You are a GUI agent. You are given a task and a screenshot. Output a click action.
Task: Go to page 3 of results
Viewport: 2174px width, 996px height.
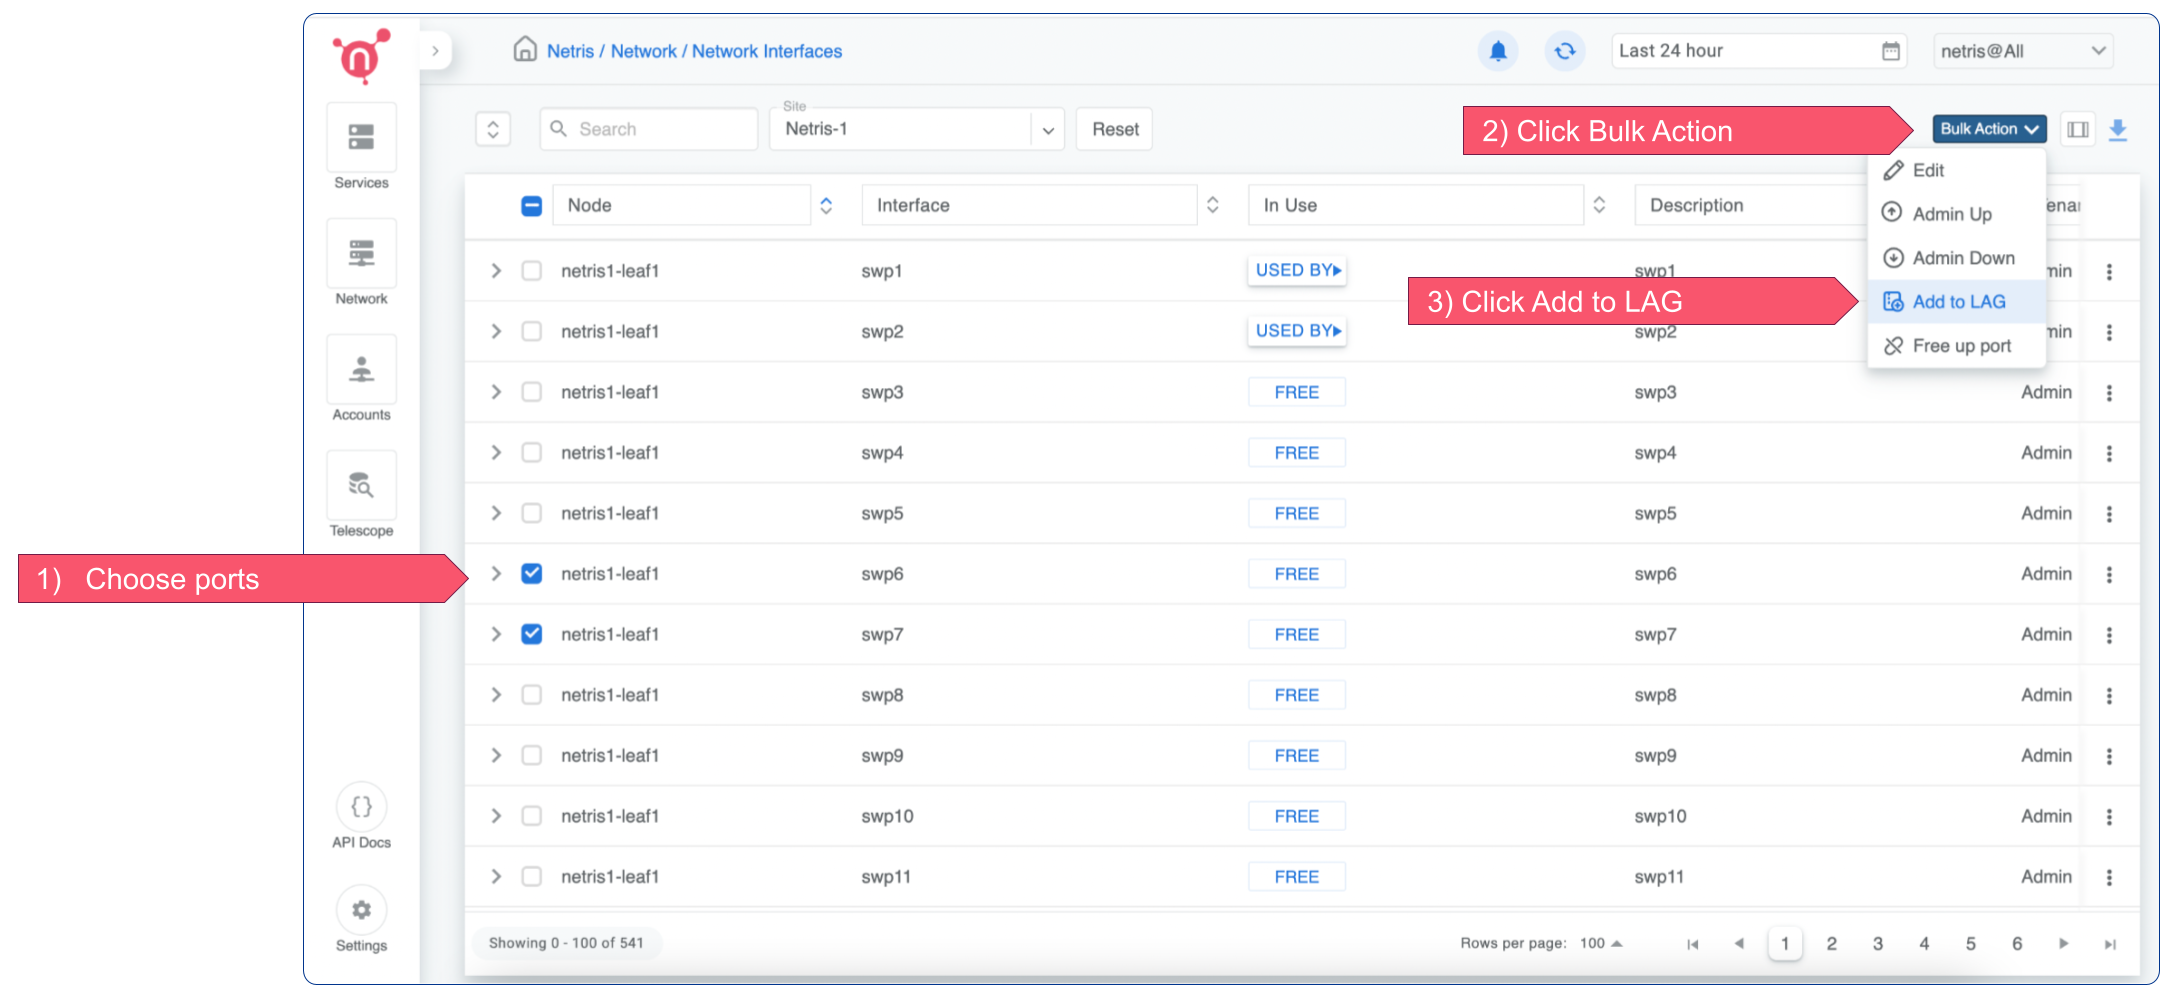pos(1877,944)
